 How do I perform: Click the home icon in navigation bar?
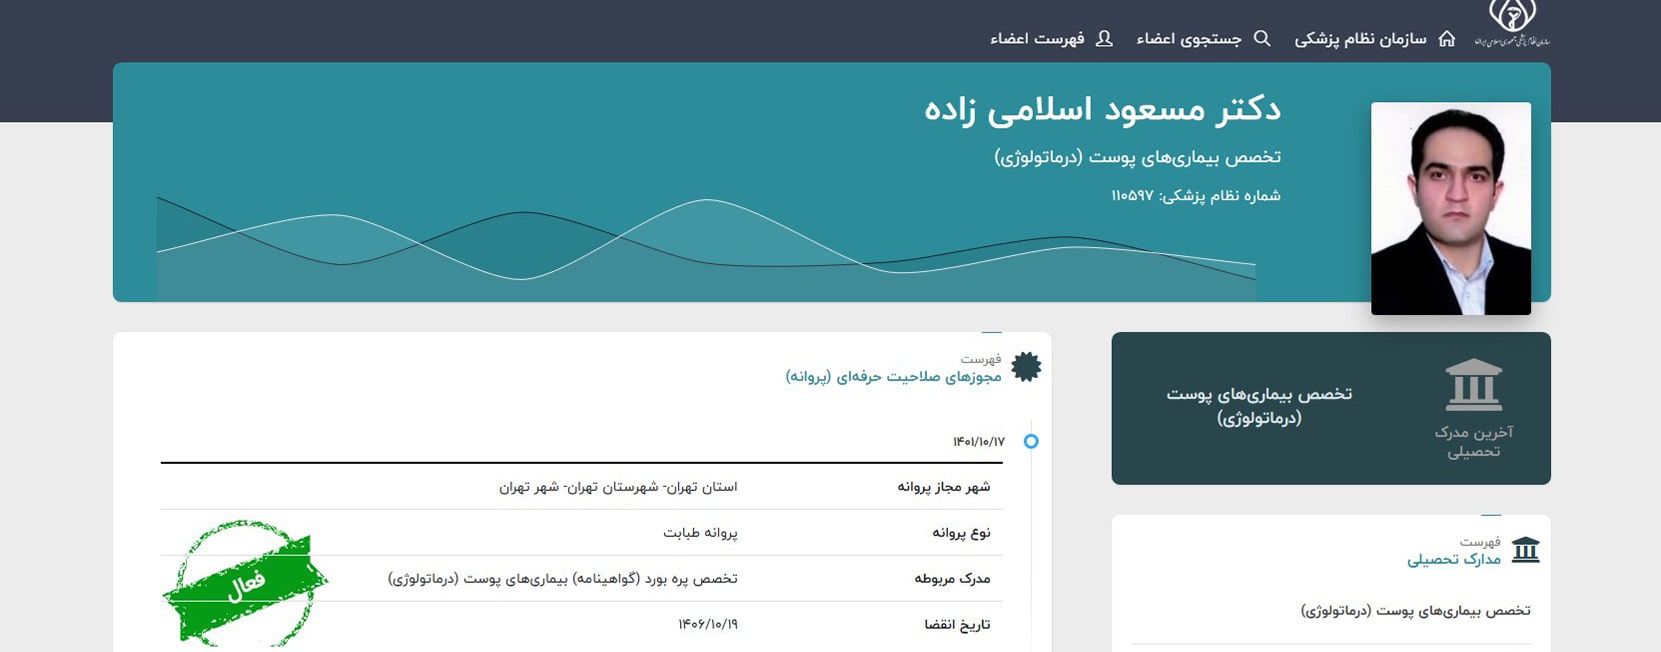[1446, 39]
